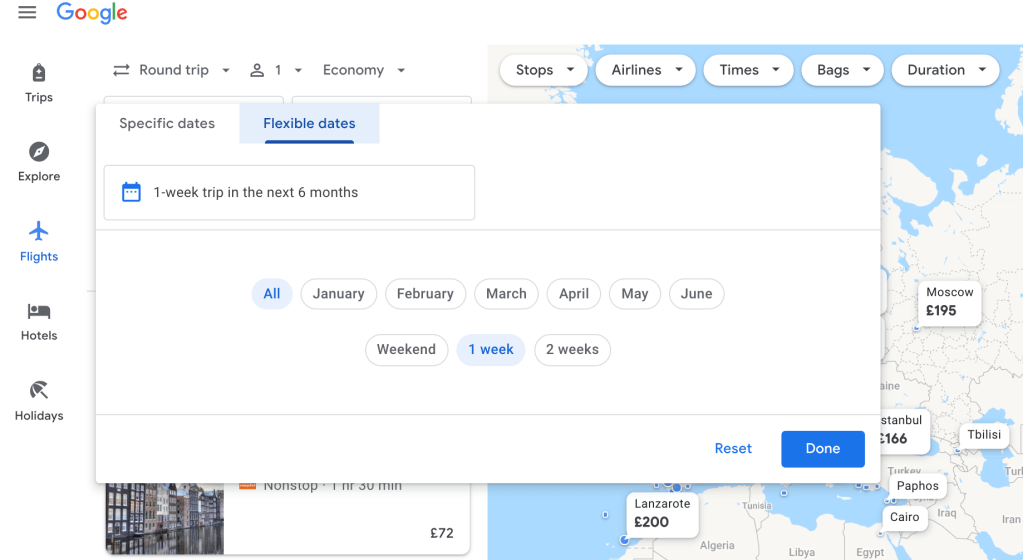Go to Explore in the sidebar
1023x560 pixels.
[x=39, y=162]
